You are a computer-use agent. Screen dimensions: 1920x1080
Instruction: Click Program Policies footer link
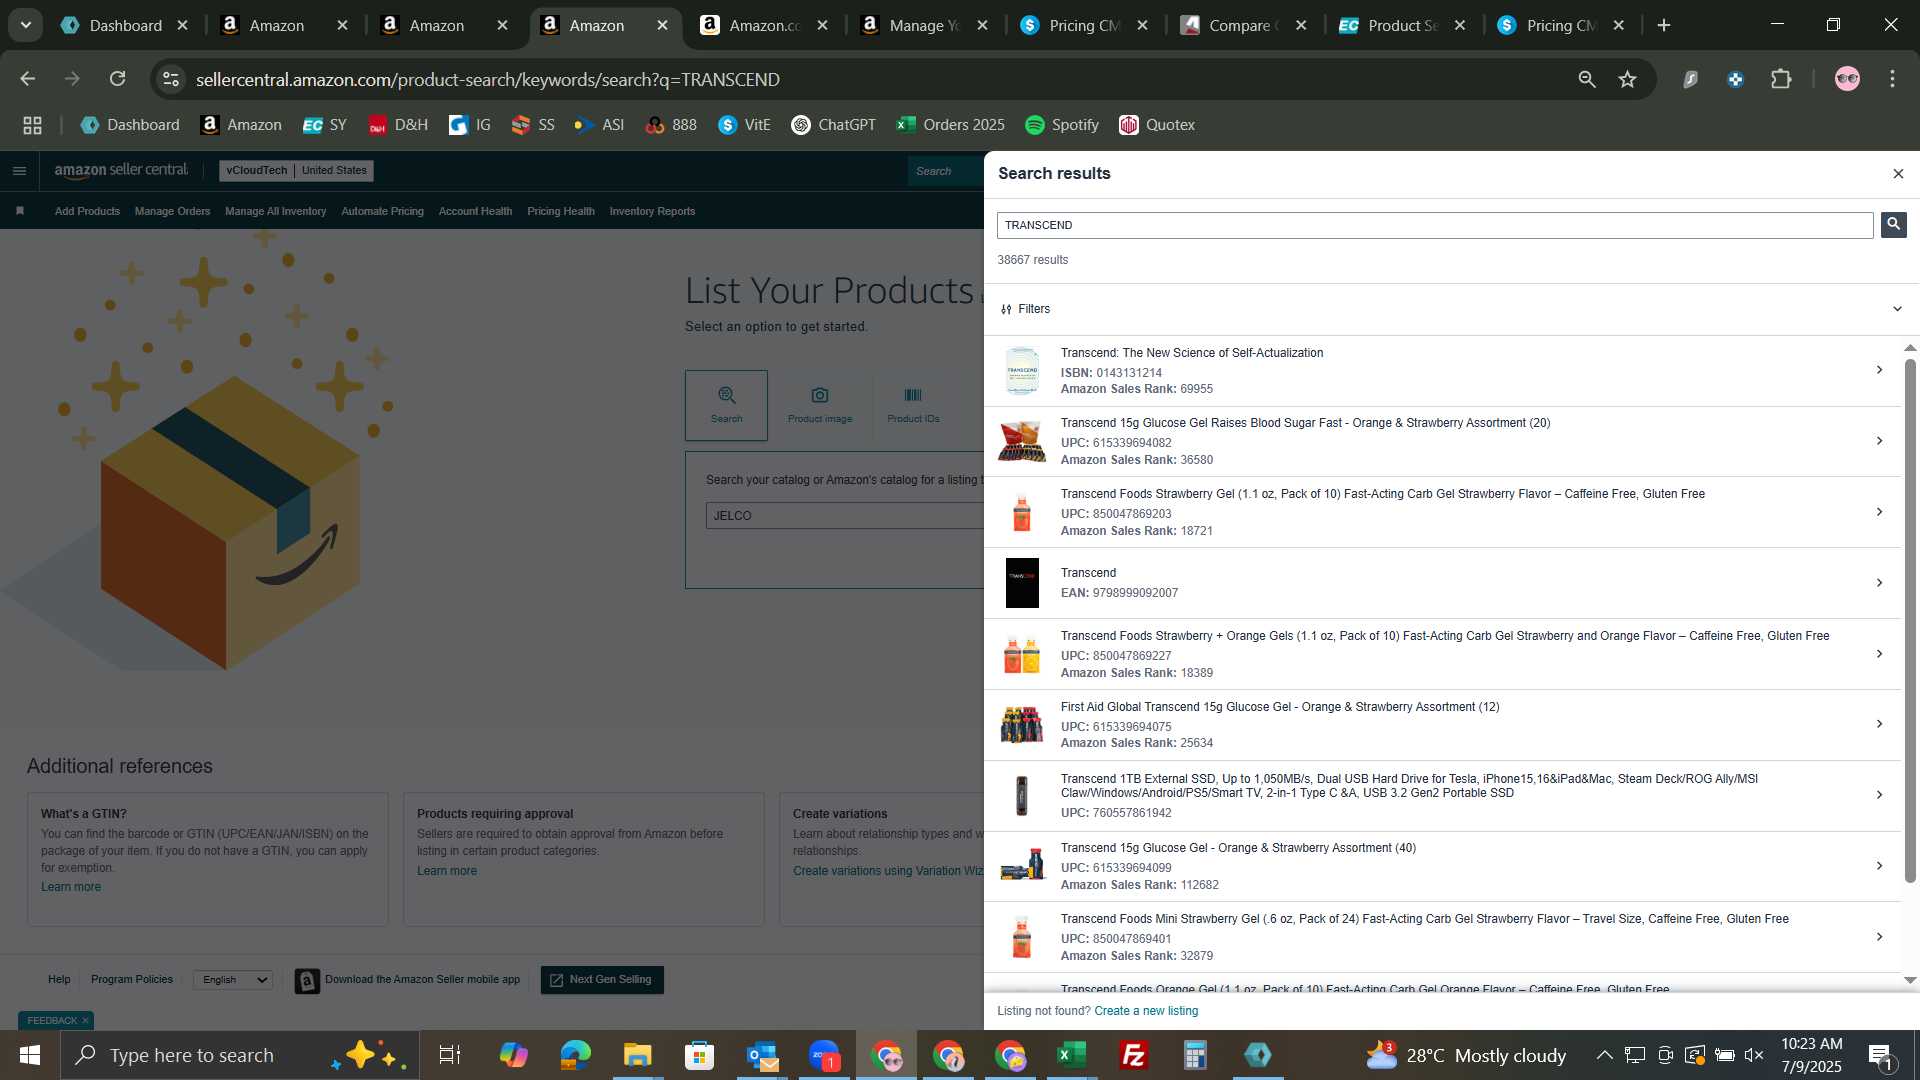(x=132, y=980)
